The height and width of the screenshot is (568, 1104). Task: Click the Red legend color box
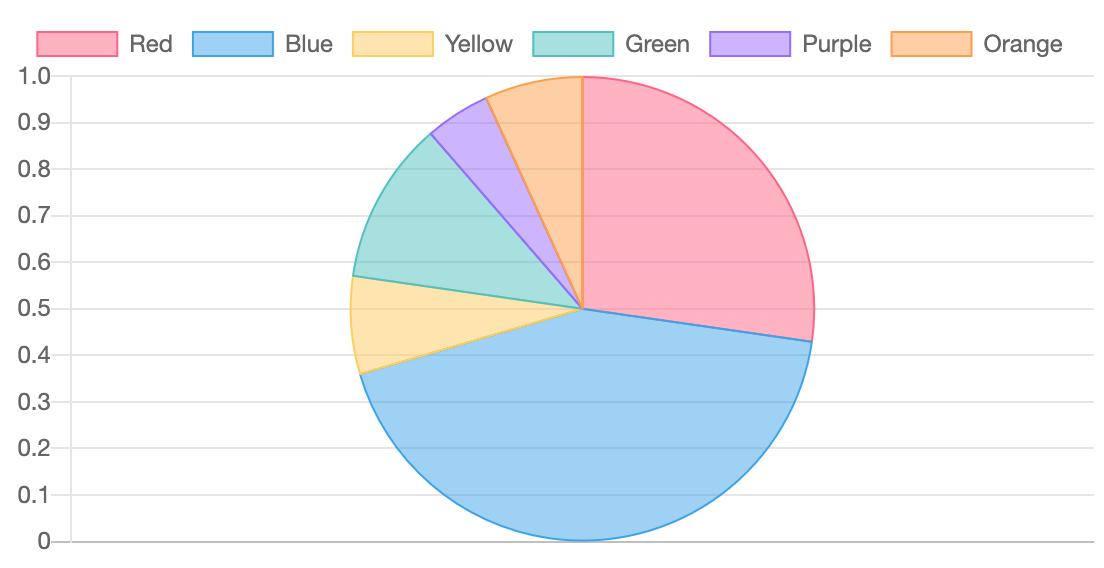[x=77, y=44]
